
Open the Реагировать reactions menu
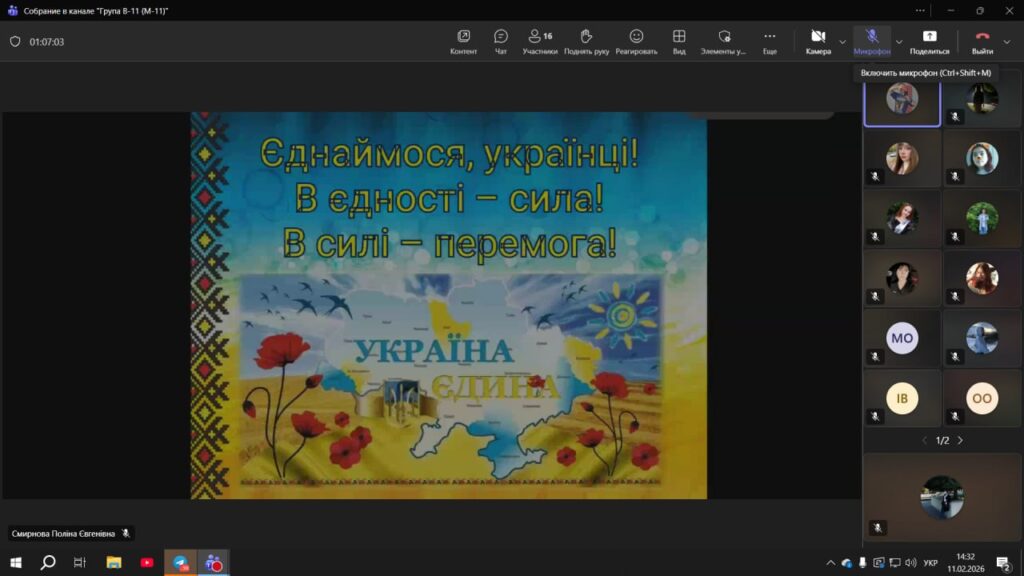coord(636,41)
